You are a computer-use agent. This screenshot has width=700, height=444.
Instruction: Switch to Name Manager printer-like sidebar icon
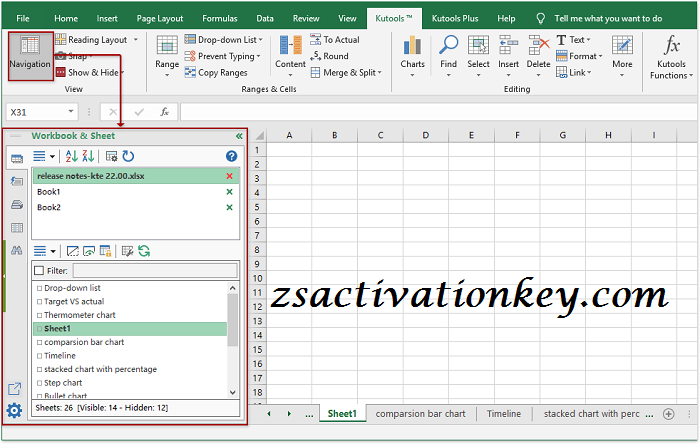pos(17,204)
